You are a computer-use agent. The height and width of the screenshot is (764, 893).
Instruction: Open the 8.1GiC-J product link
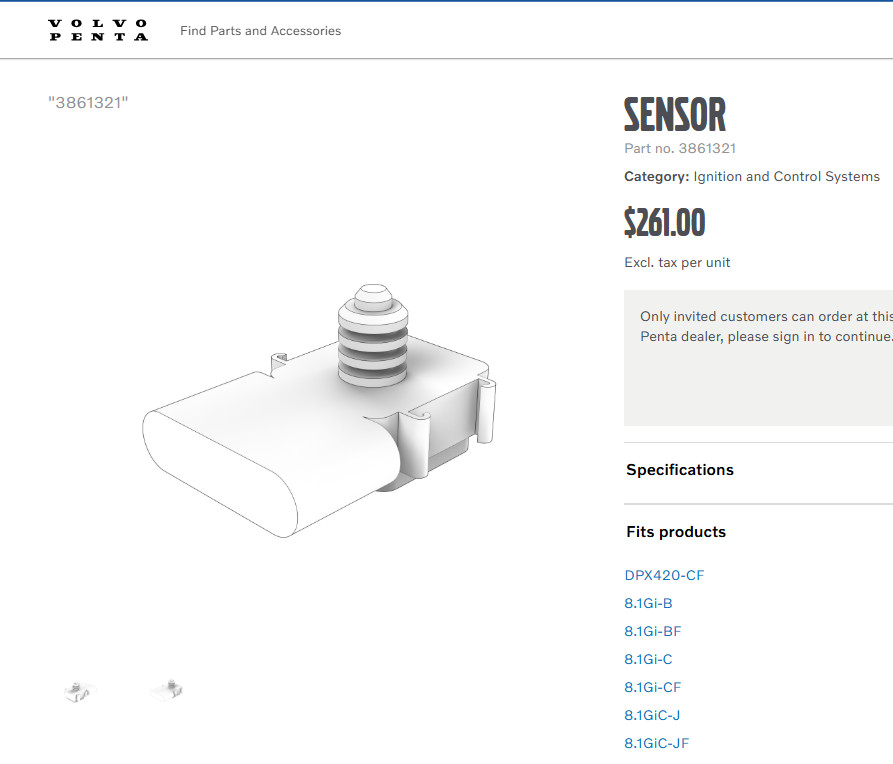(652, 715)
